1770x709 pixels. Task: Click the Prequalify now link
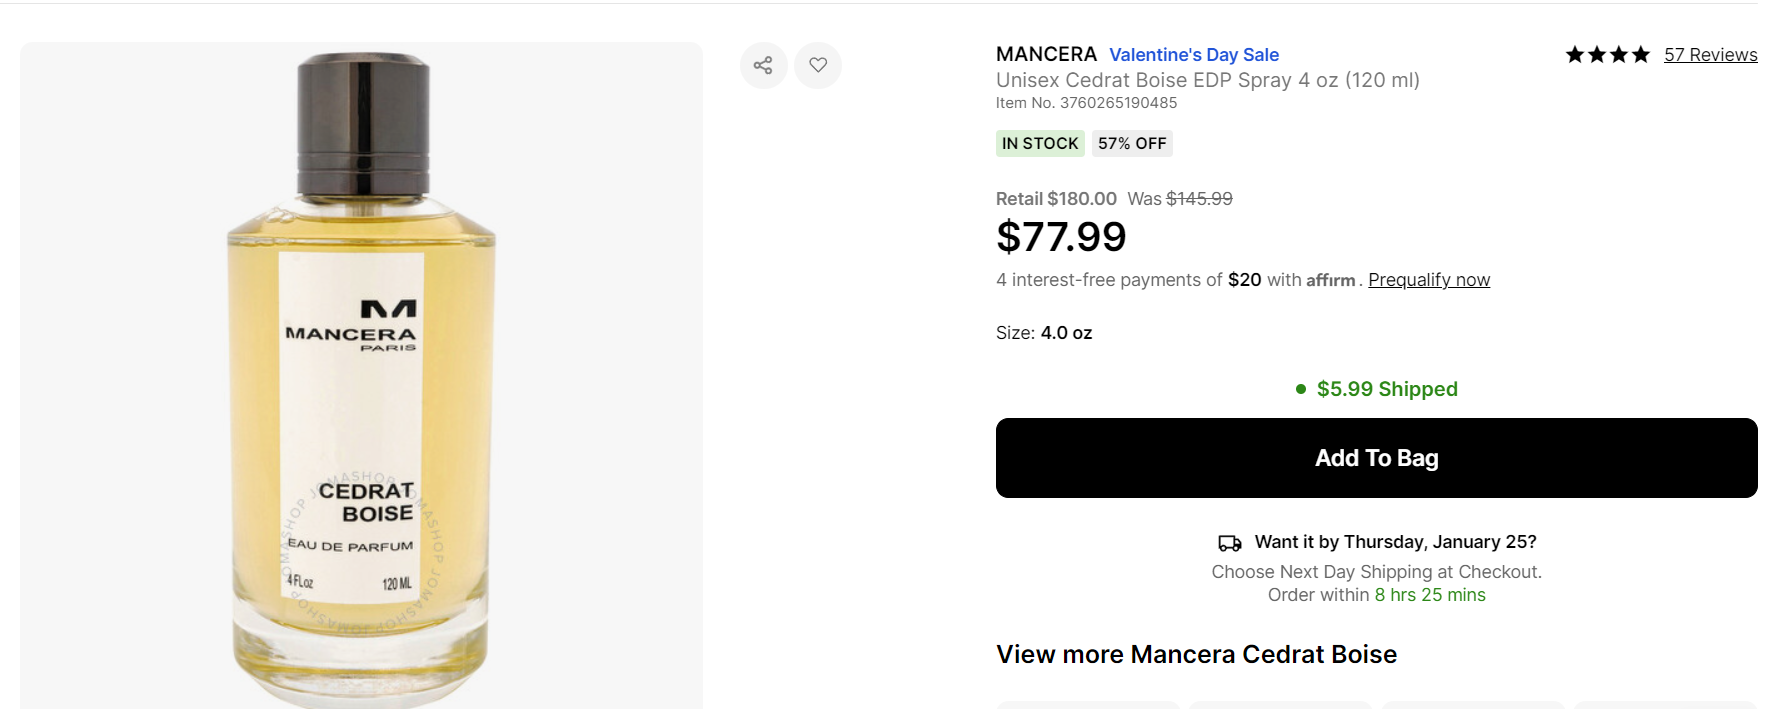1429,280
